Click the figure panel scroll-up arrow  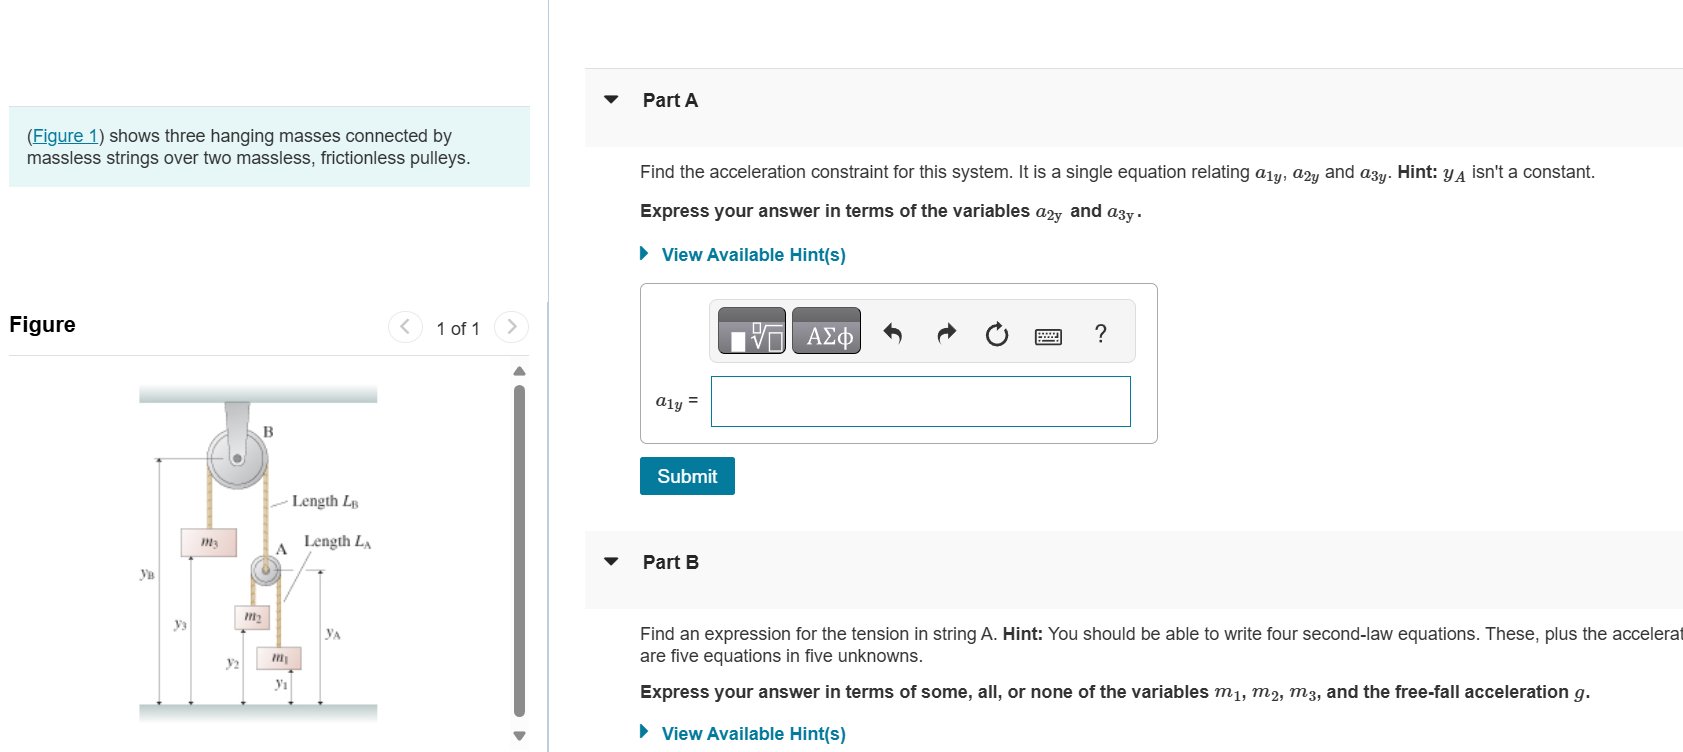click(519, 371)
